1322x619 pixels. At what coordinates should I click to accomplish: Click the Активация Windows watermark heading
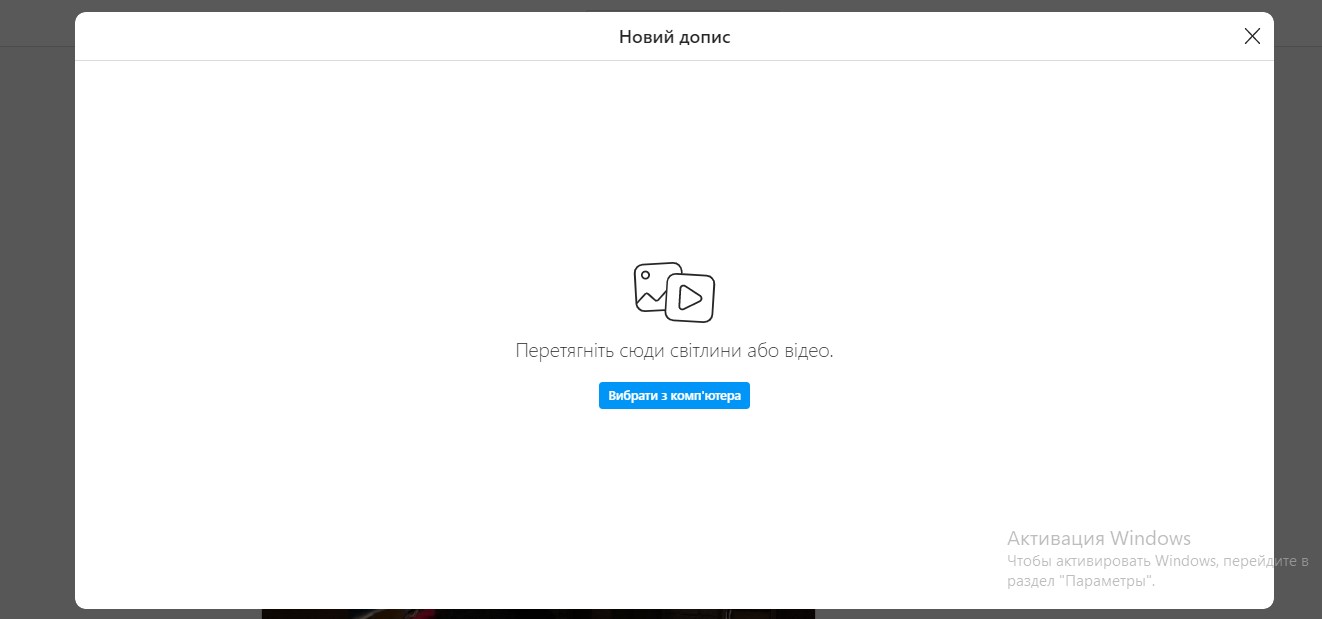pyautogui.click(x=1098, y=538)
